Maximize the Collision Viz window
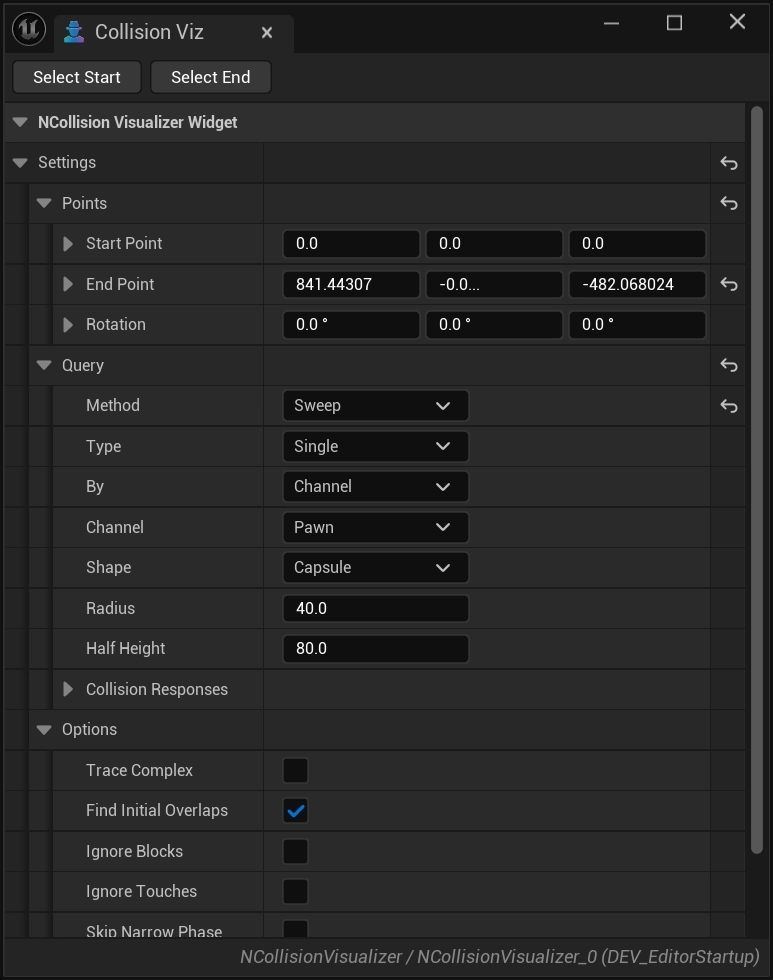Viewport: 773px width, 980px height. point(674,23)
